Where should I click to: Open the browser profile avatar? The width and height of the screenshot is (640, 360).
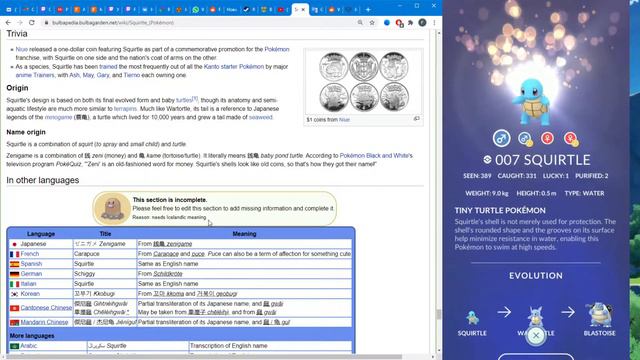click(x=422, y=23)
